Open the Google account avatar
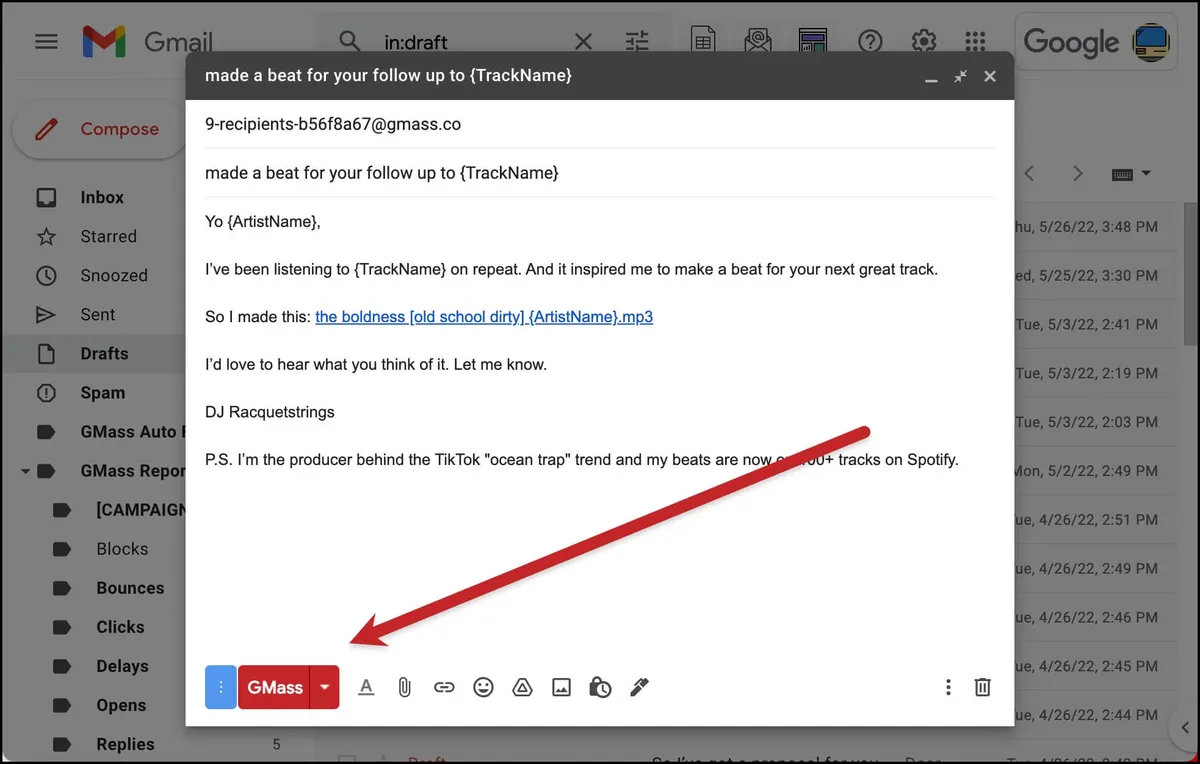 pyautogui.click(x=1152, y=42)
